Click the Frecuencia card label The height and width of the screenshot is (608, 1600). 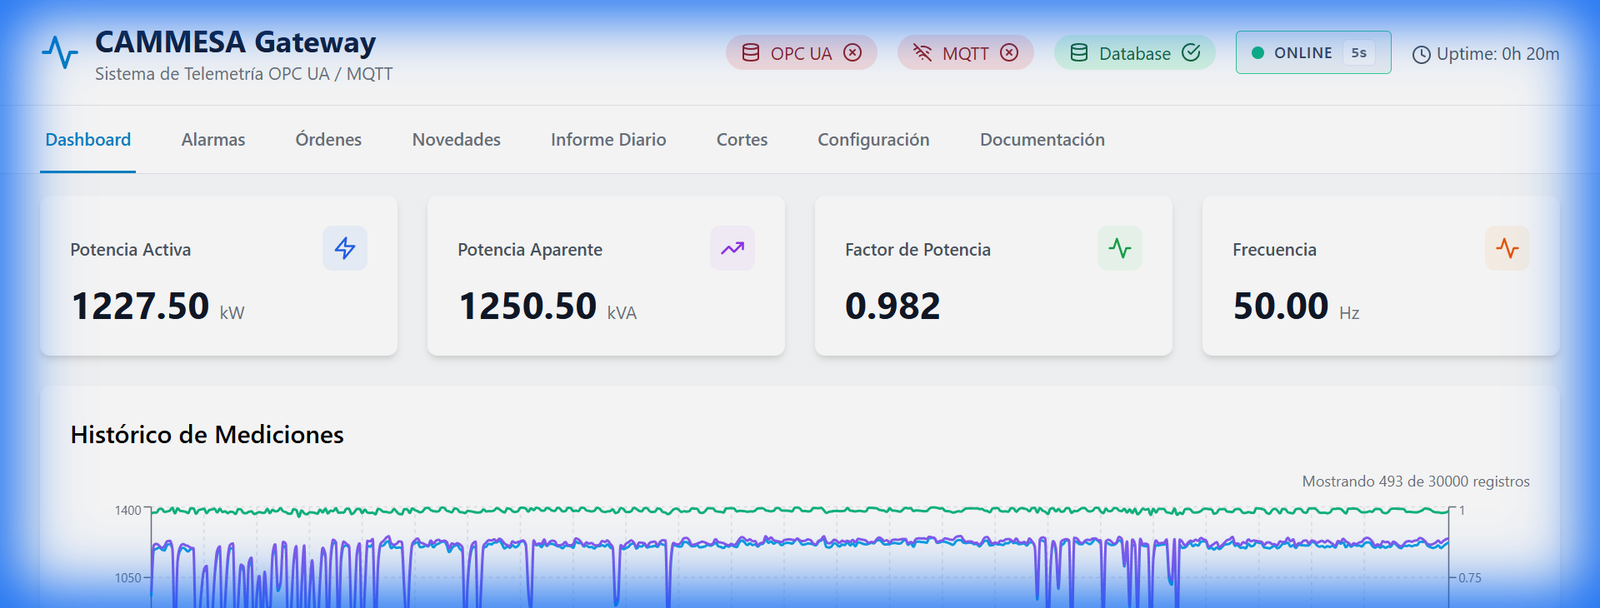pos(1274,250)
